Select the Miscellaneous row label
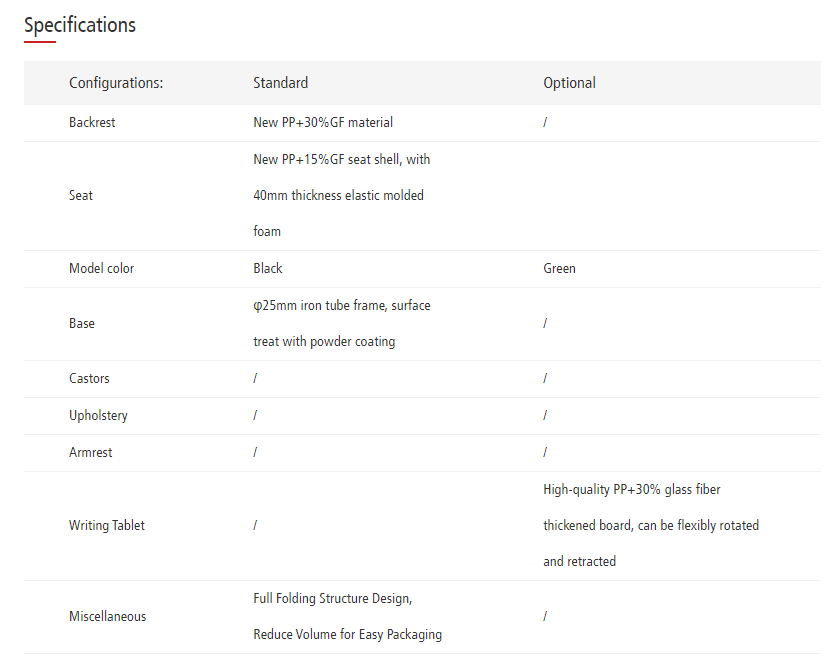The width and height of the screenshot is (840, 658). [107, 616]
